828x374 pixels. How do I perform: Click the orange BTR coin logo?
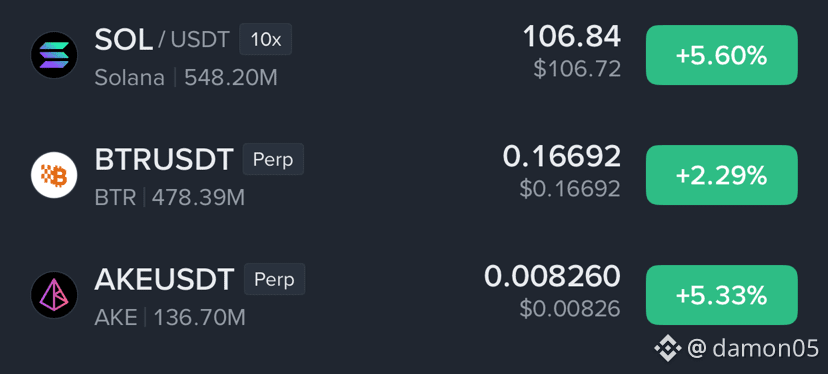click(54, 175)
